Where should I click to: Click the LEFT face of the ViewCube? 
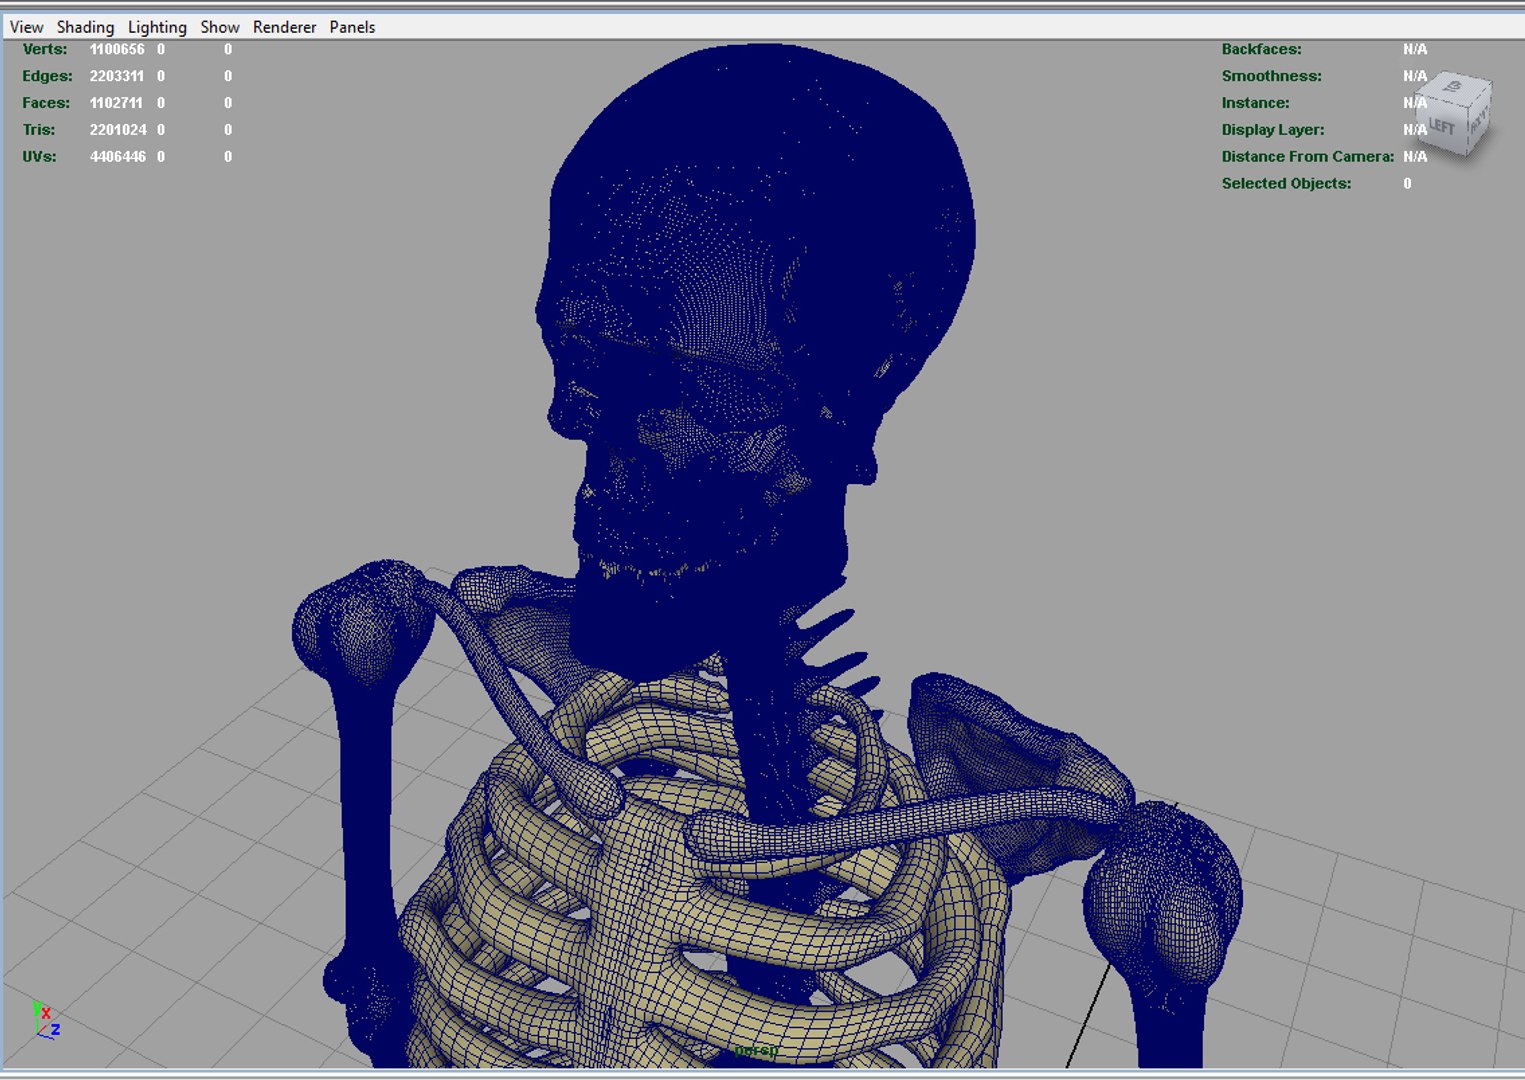click(1442, 125)
